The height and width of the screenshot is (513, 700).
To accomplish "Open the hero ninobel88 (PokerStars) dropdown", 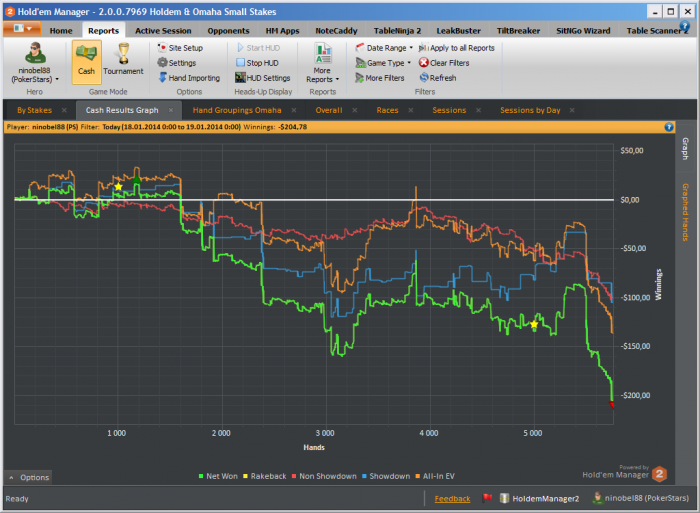I will (35, 75).
